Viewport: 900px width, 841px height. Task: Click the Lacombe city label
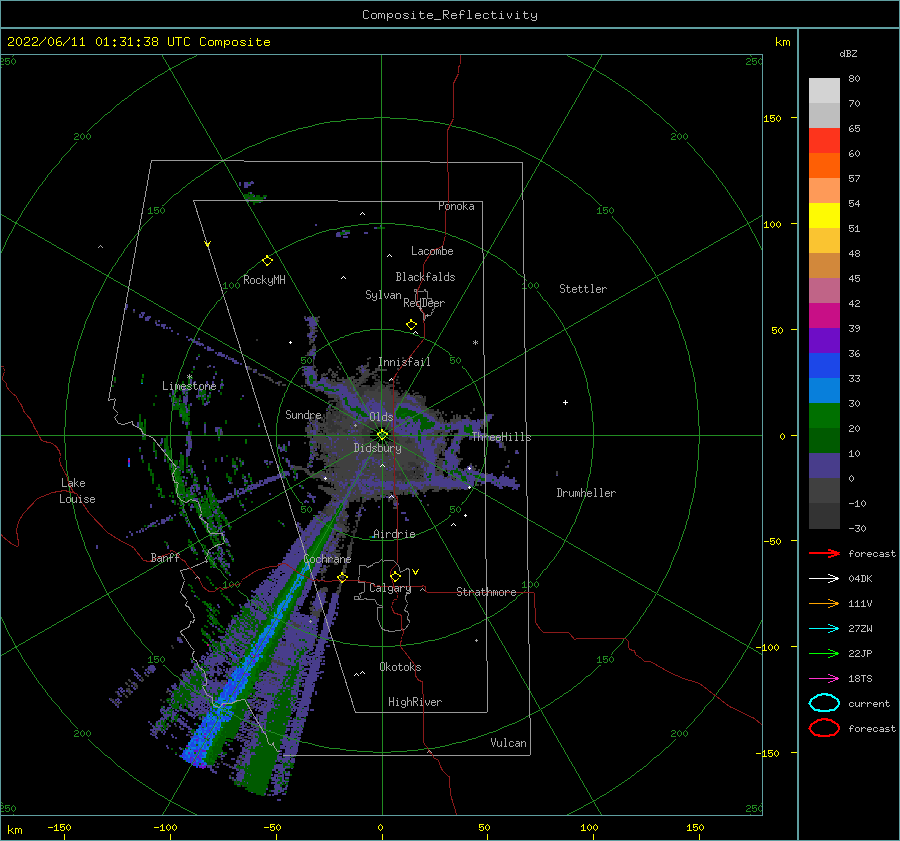coord(432,251)
